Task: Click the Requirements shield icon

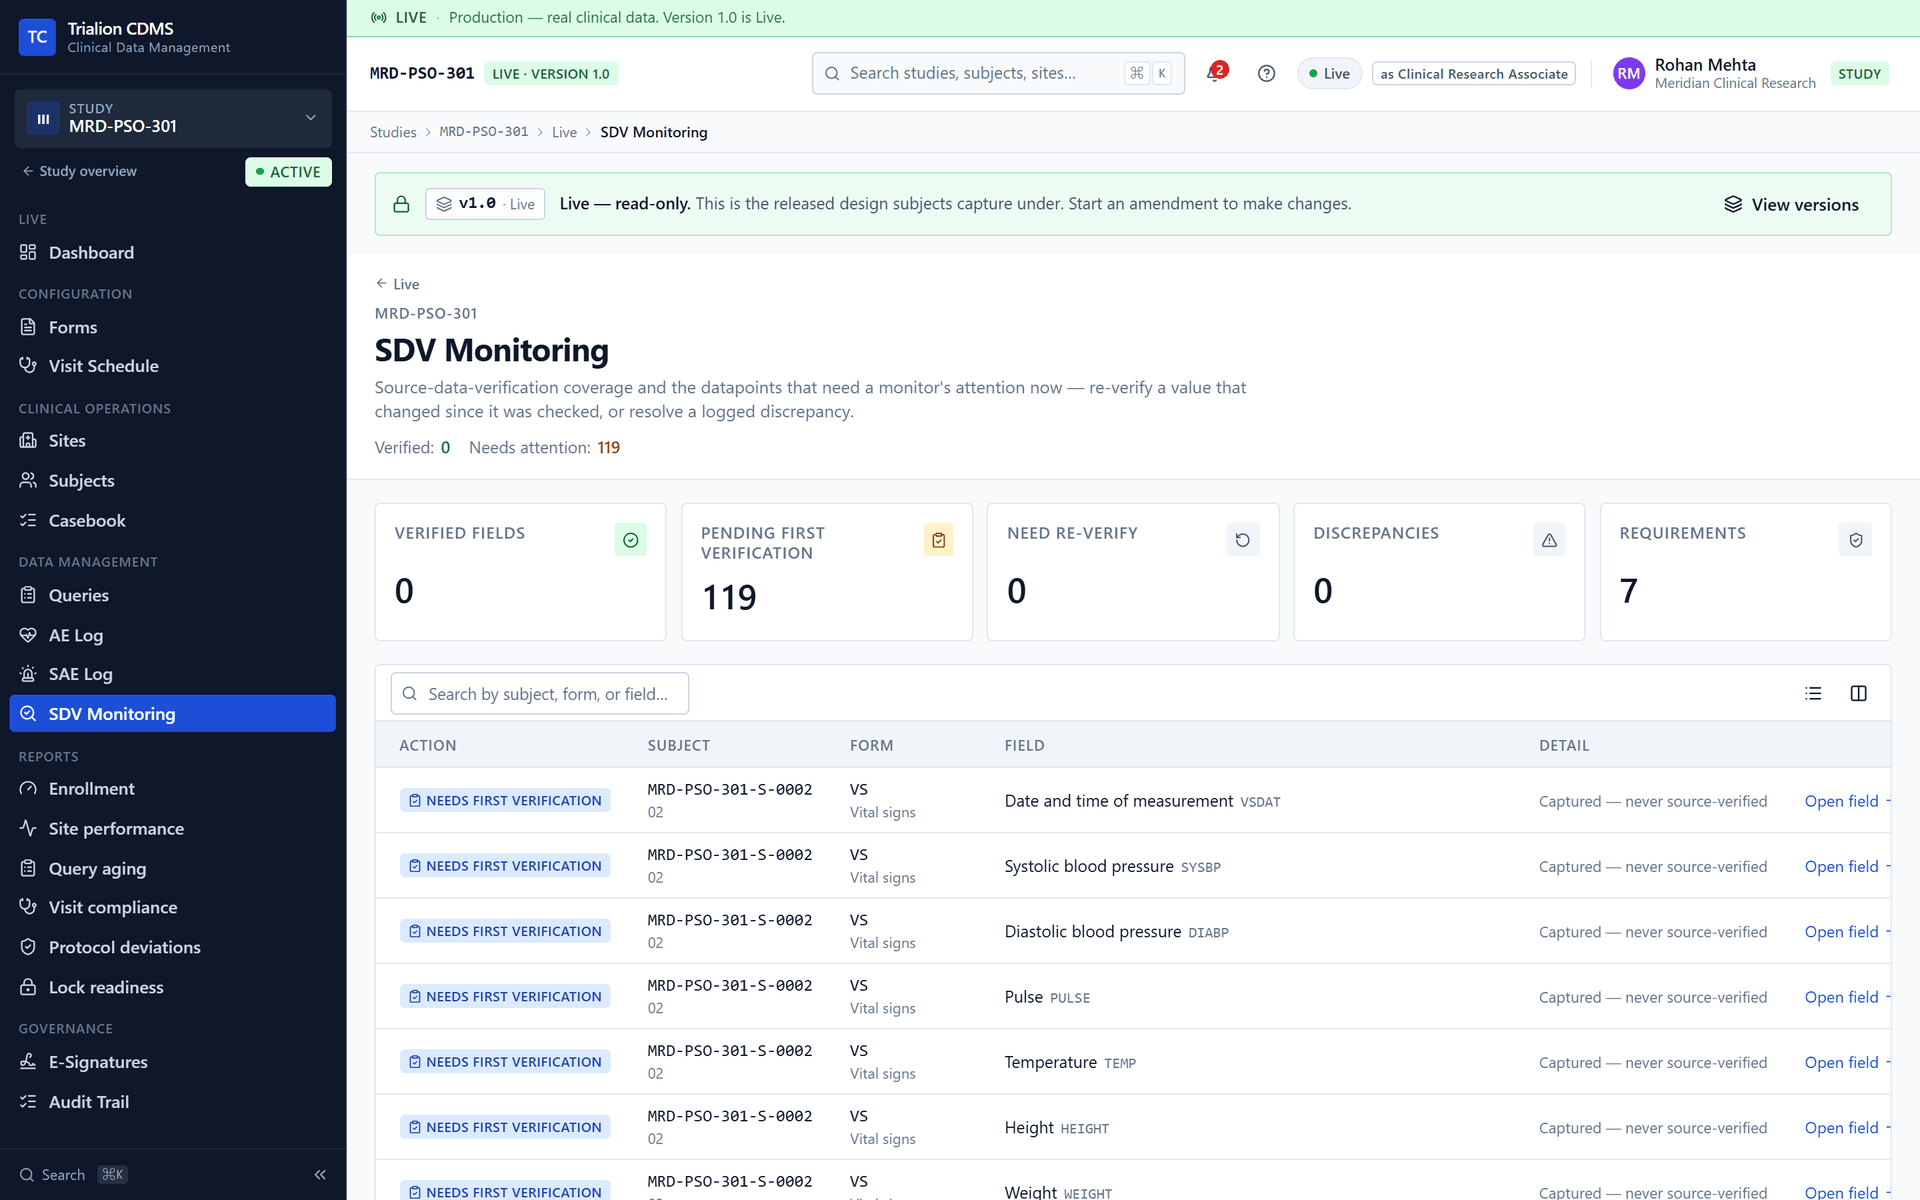Action: (1856, 540)
